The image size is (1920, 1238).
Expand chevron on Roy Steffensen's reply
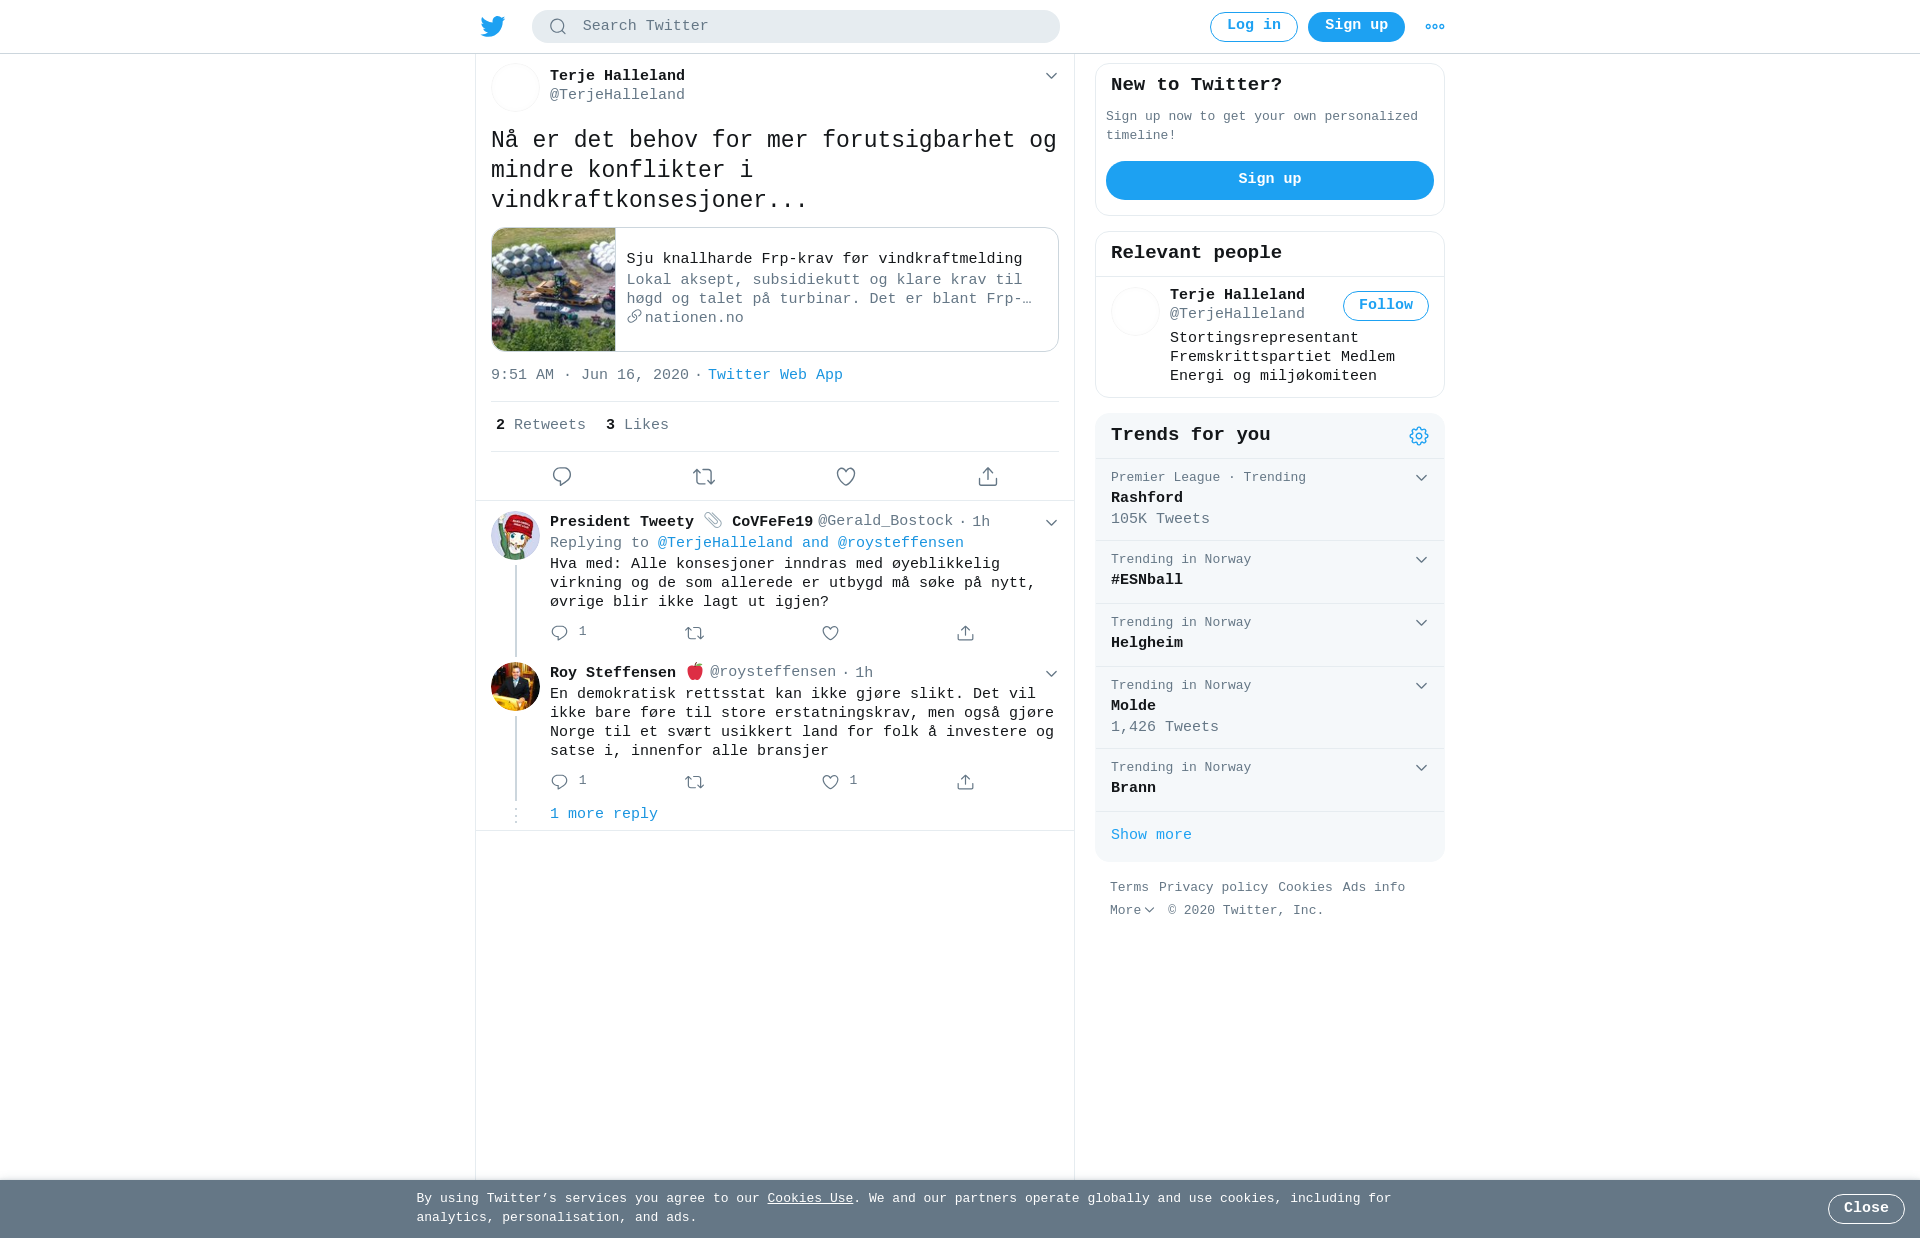[1051, 674]
